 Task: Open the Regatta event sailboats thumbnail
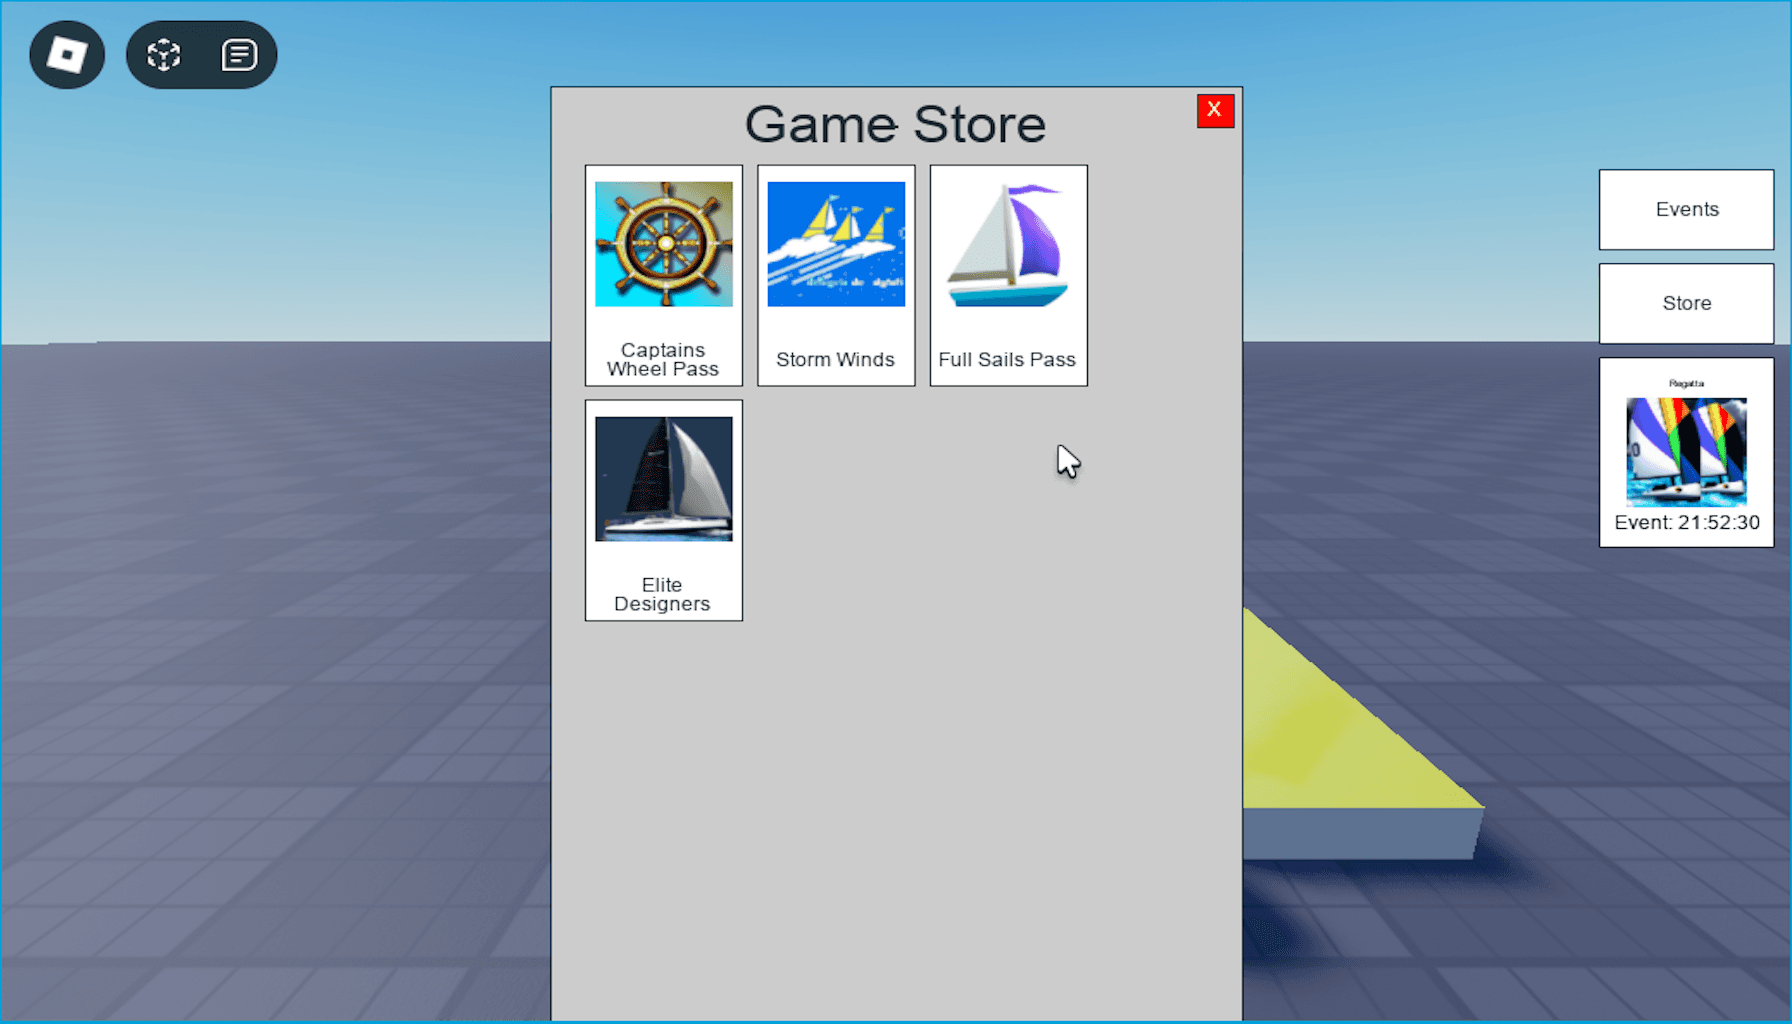pos(1686,451)
